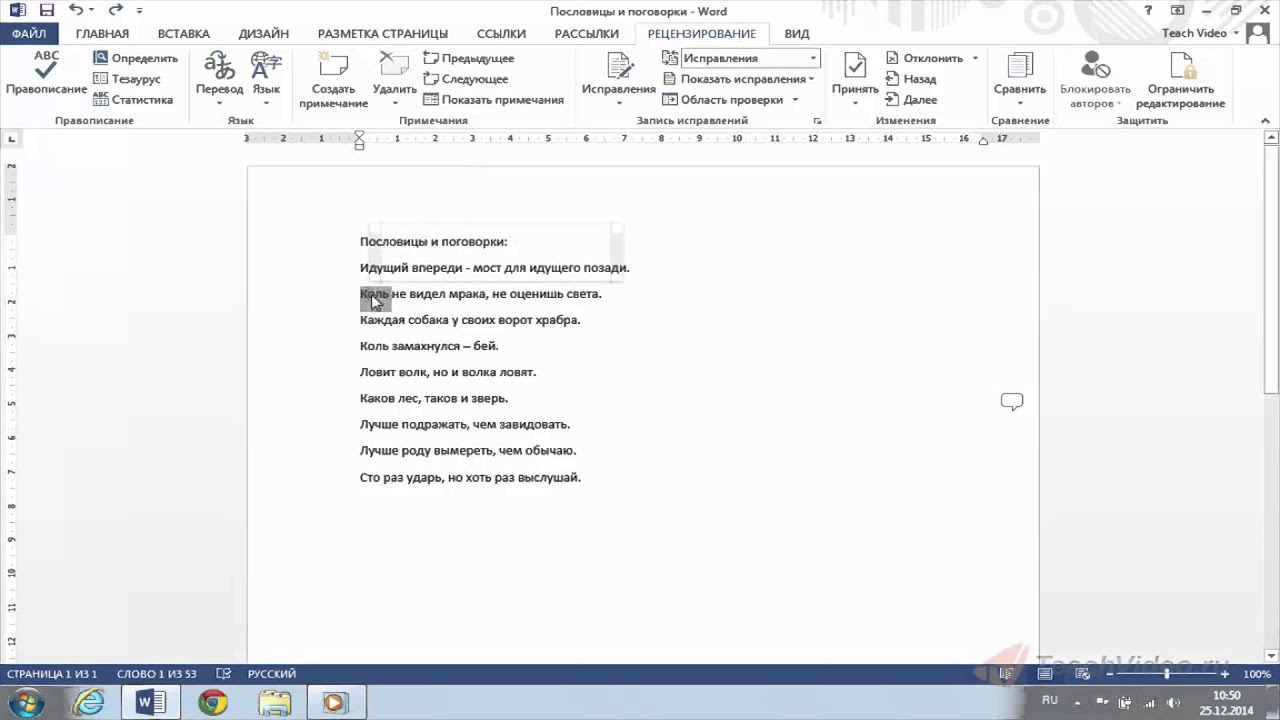Go to Следующее comment
Viewport: 1280px width, 720px height.
coord(465,79)
